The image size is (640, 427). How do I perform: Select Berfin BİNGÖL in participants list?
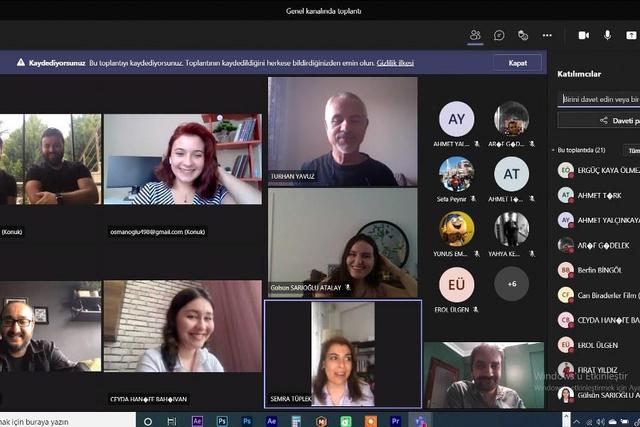599,270
